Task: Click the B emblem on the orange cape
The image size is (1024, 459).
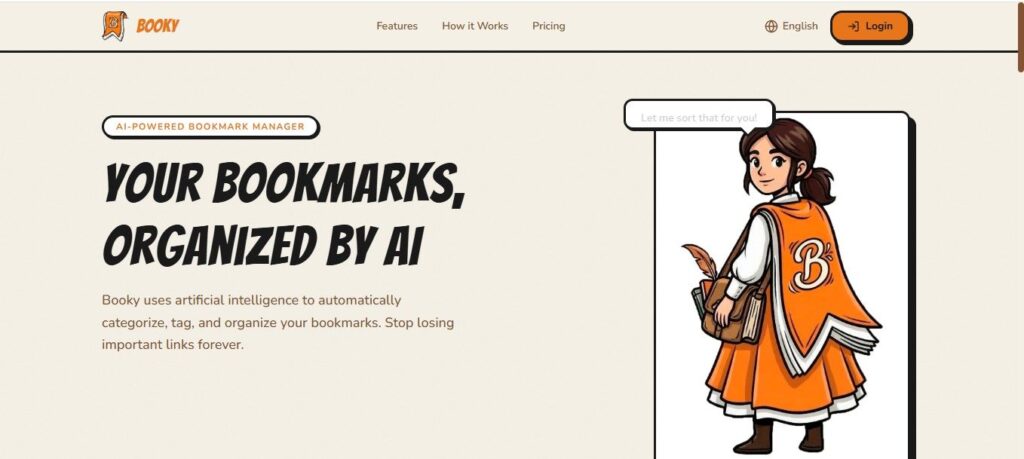Action: pos(810,264)
